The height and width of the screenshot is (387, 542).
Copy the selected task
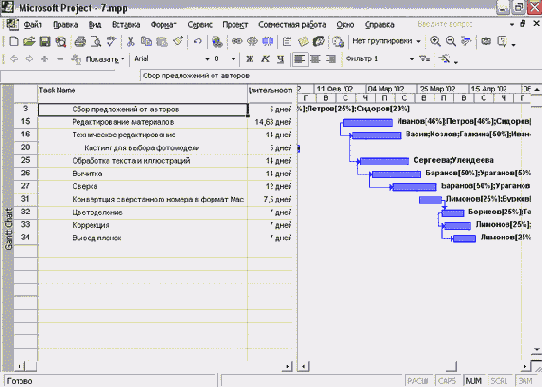pyautogui.click(x=146, y=42)
